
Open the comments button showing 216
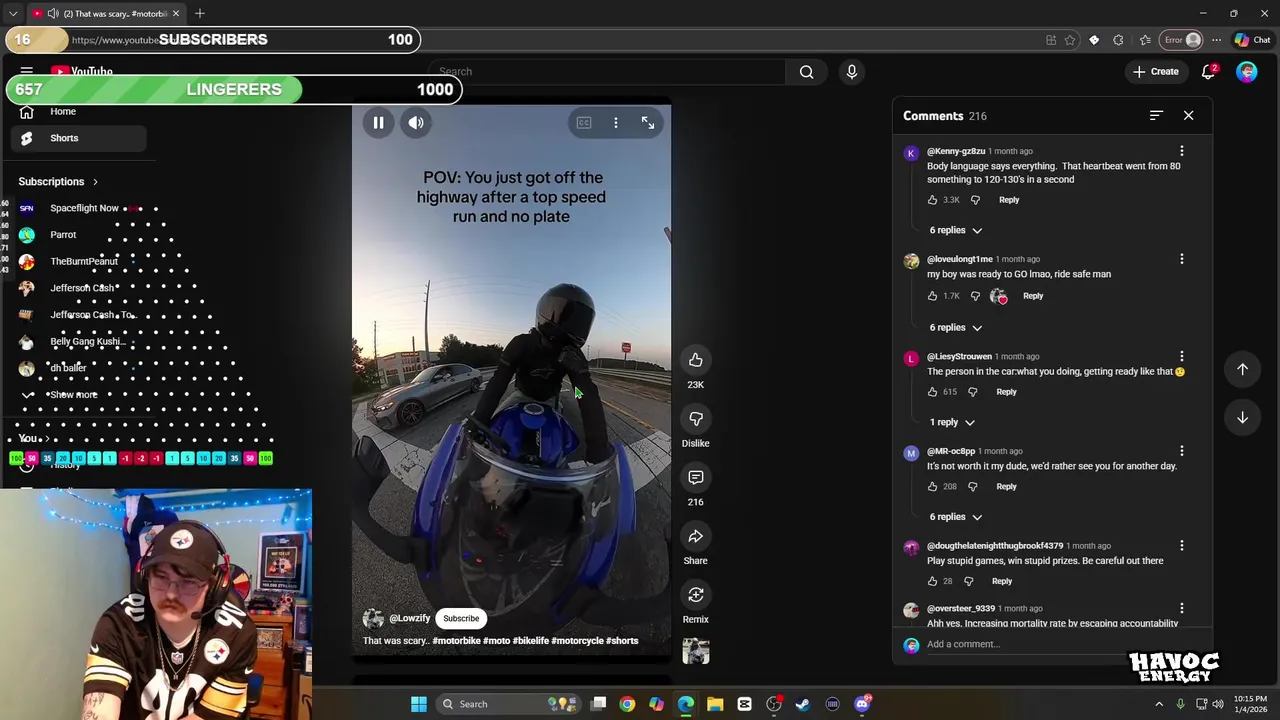coord(696,478)
